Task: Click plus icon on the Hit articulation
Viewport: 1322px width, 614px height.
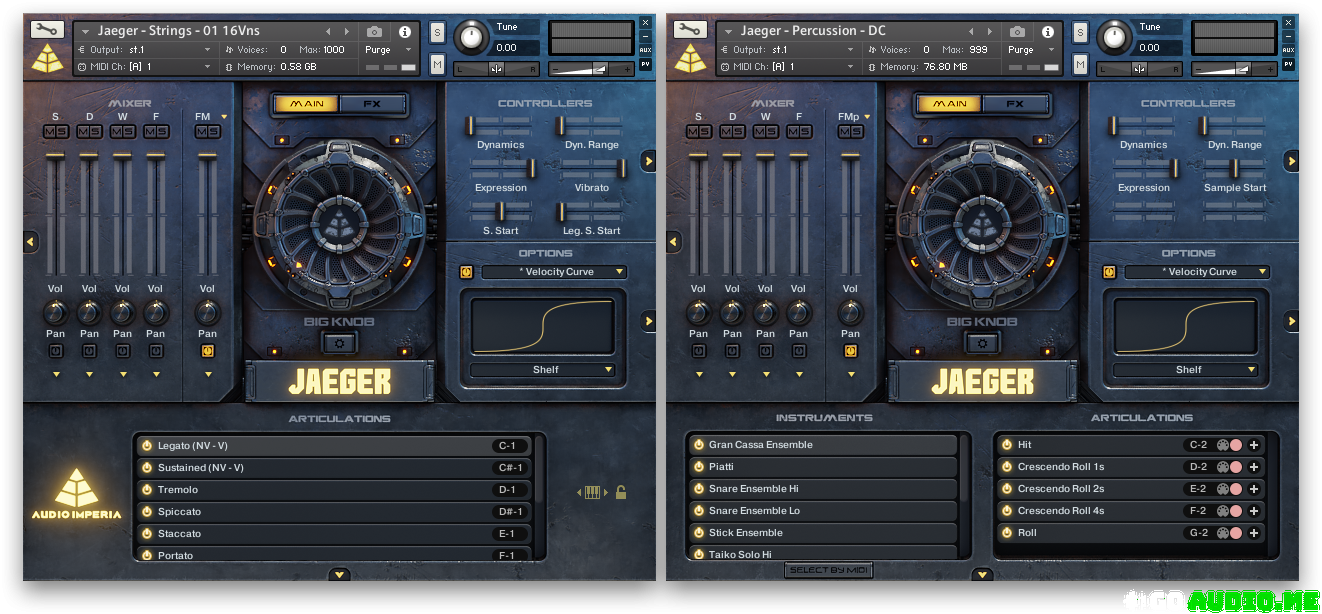Action: (x=1254, y=445)
